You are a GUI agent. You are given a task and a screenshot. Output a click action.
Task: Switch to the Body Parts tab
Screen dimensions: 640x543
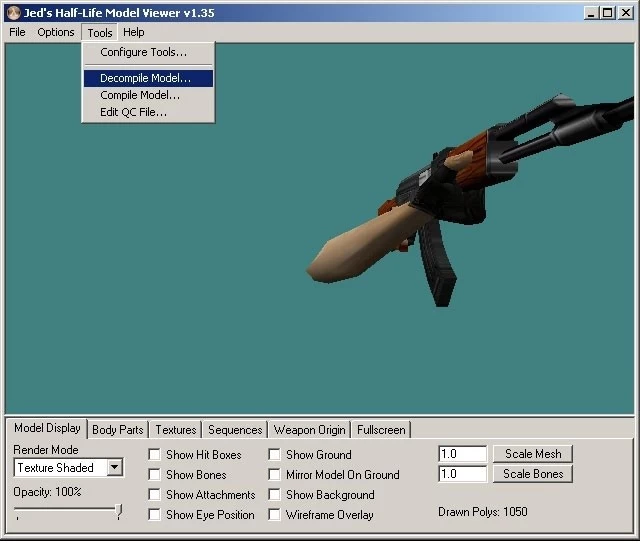pos(118,430)
